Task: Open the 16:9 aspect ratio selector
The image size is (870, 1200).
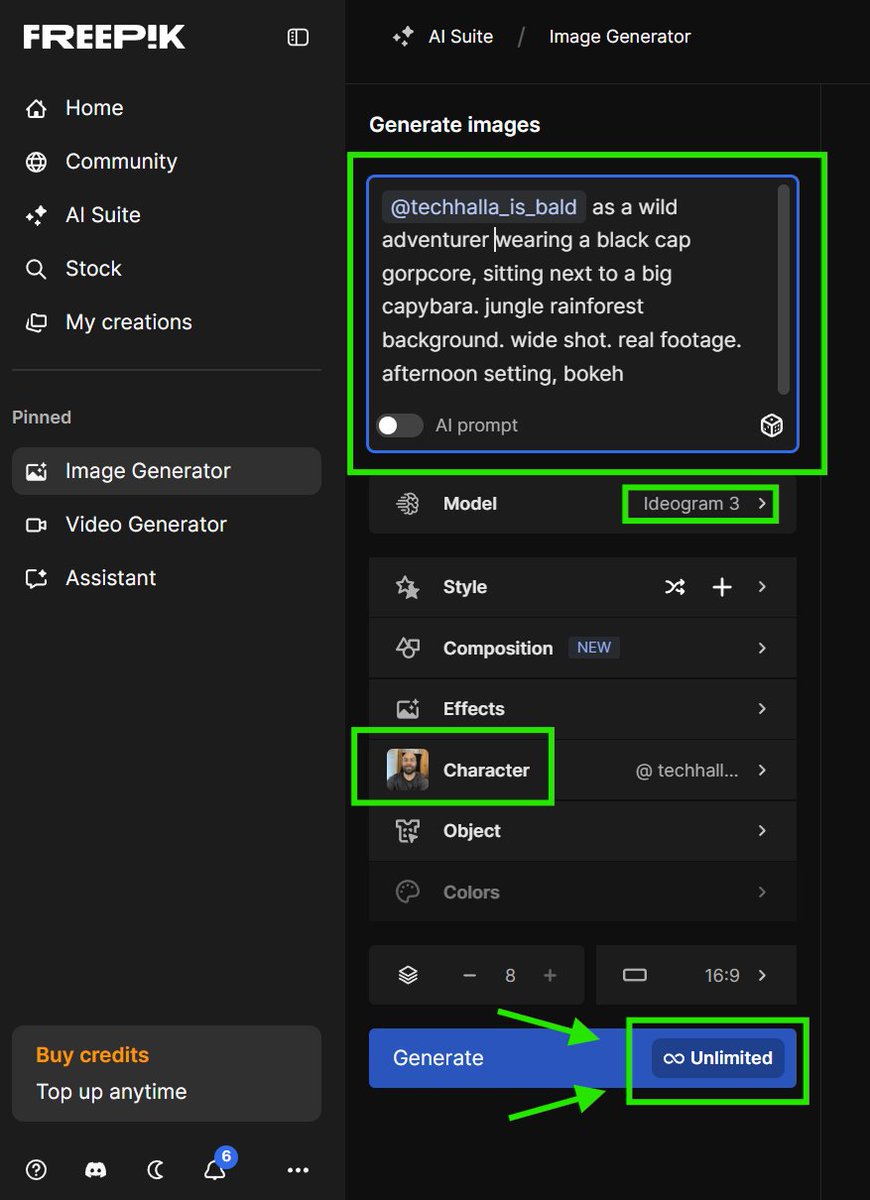Action: click(696, 975)
